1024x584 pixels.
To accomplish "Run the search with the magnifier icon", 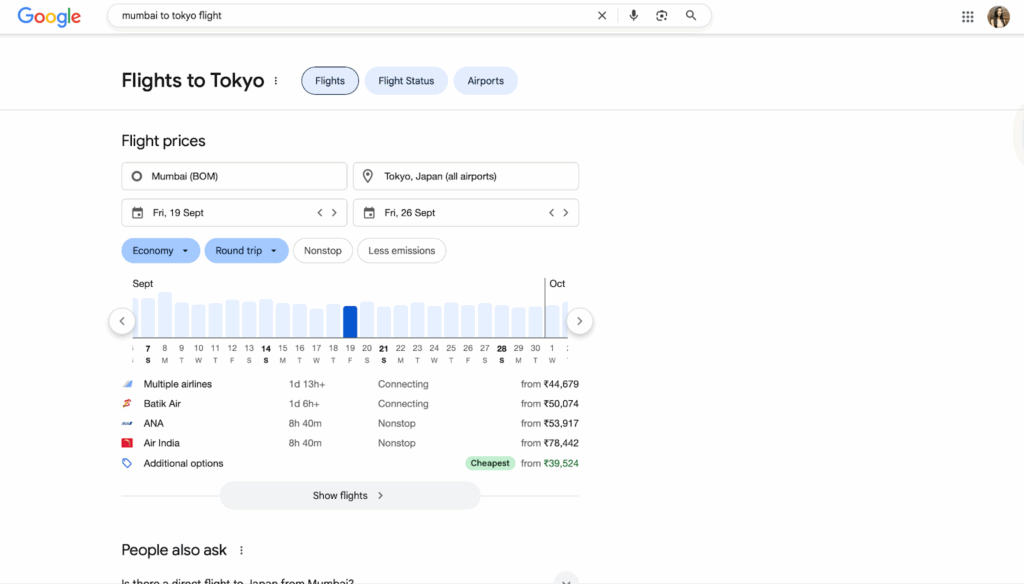I will 691,16.
